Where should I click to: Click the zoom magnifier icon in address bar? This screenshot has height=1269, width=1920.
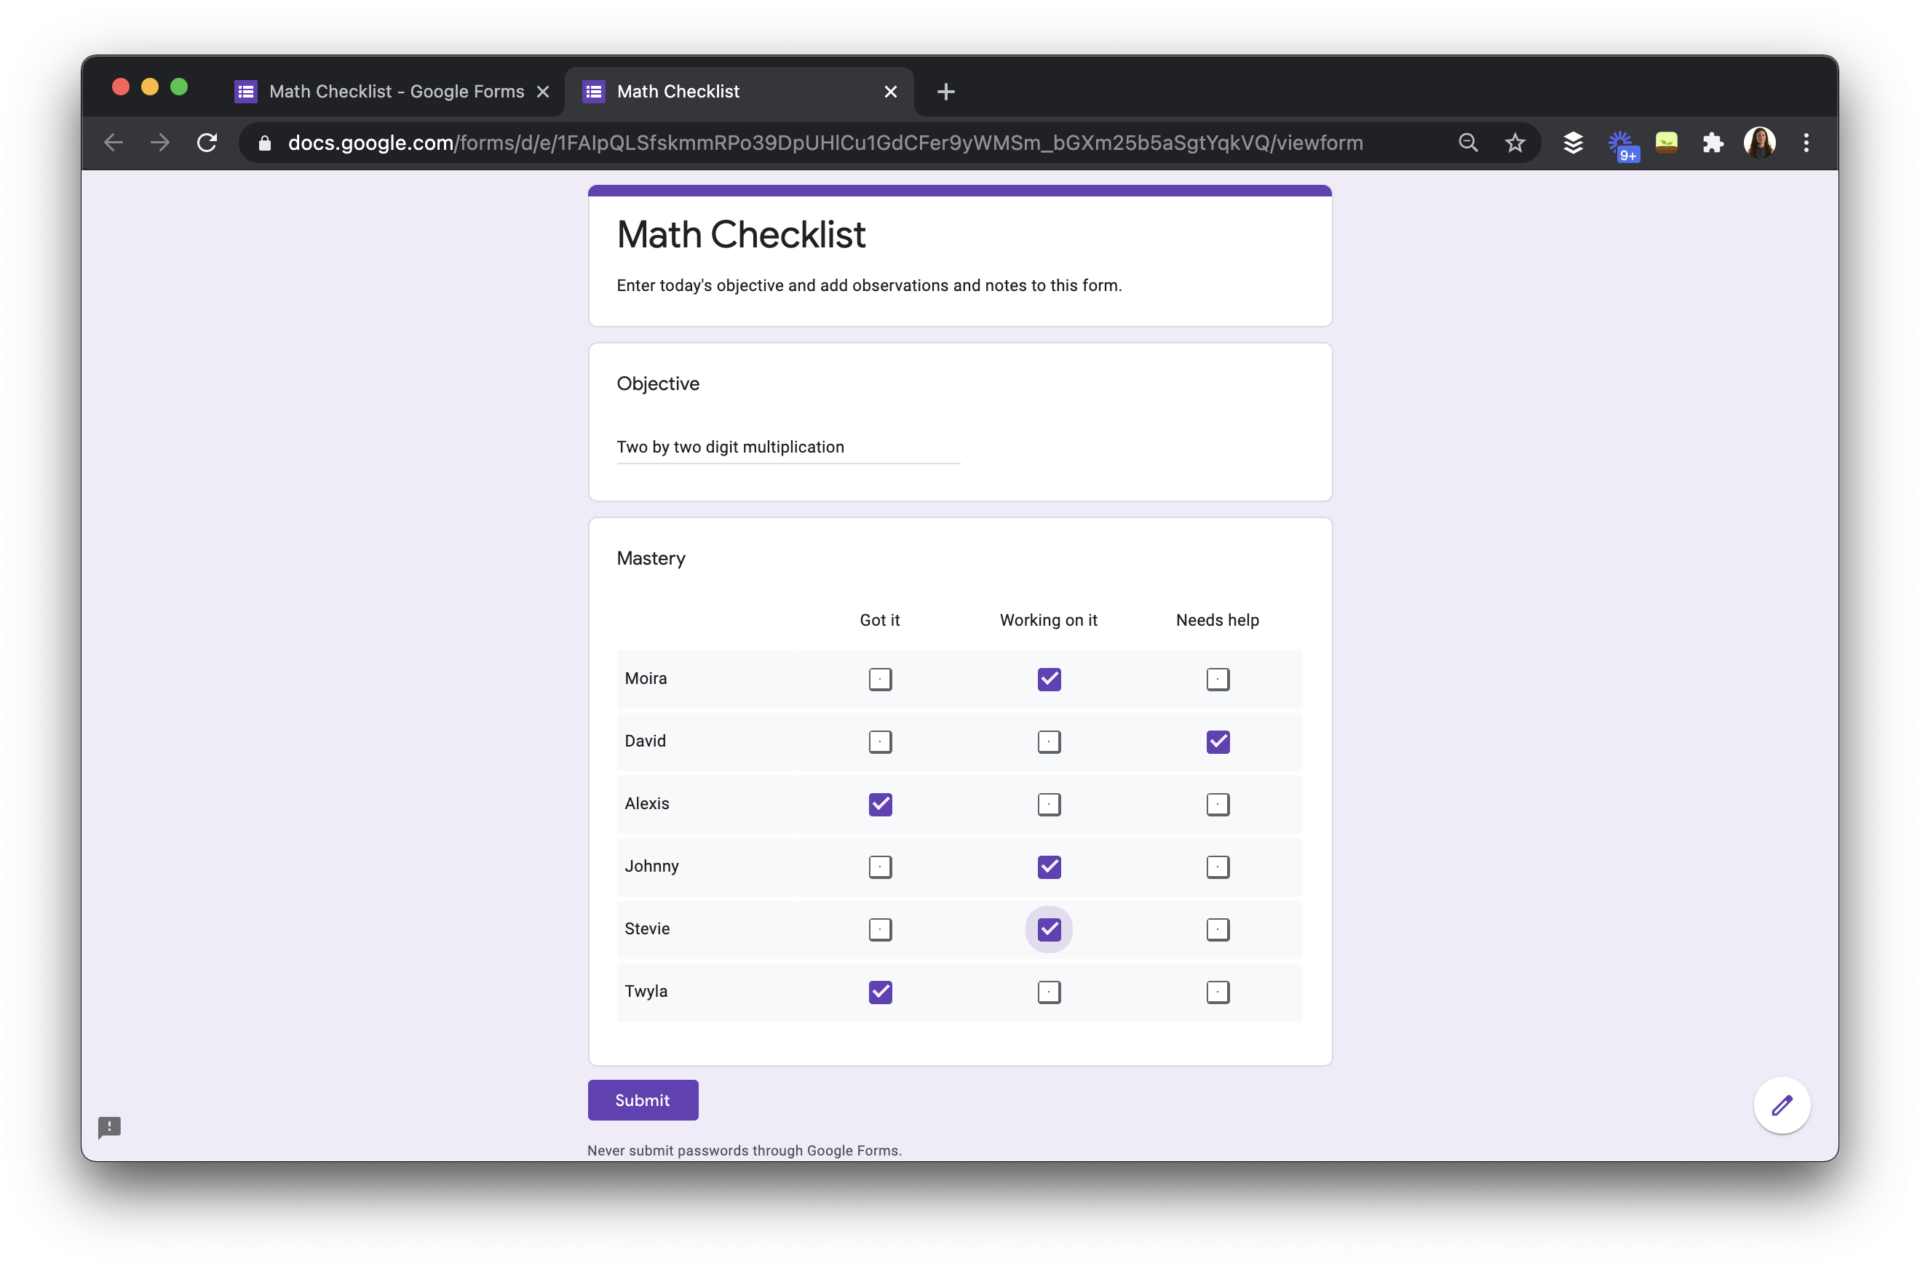[x=1468, y=143]
